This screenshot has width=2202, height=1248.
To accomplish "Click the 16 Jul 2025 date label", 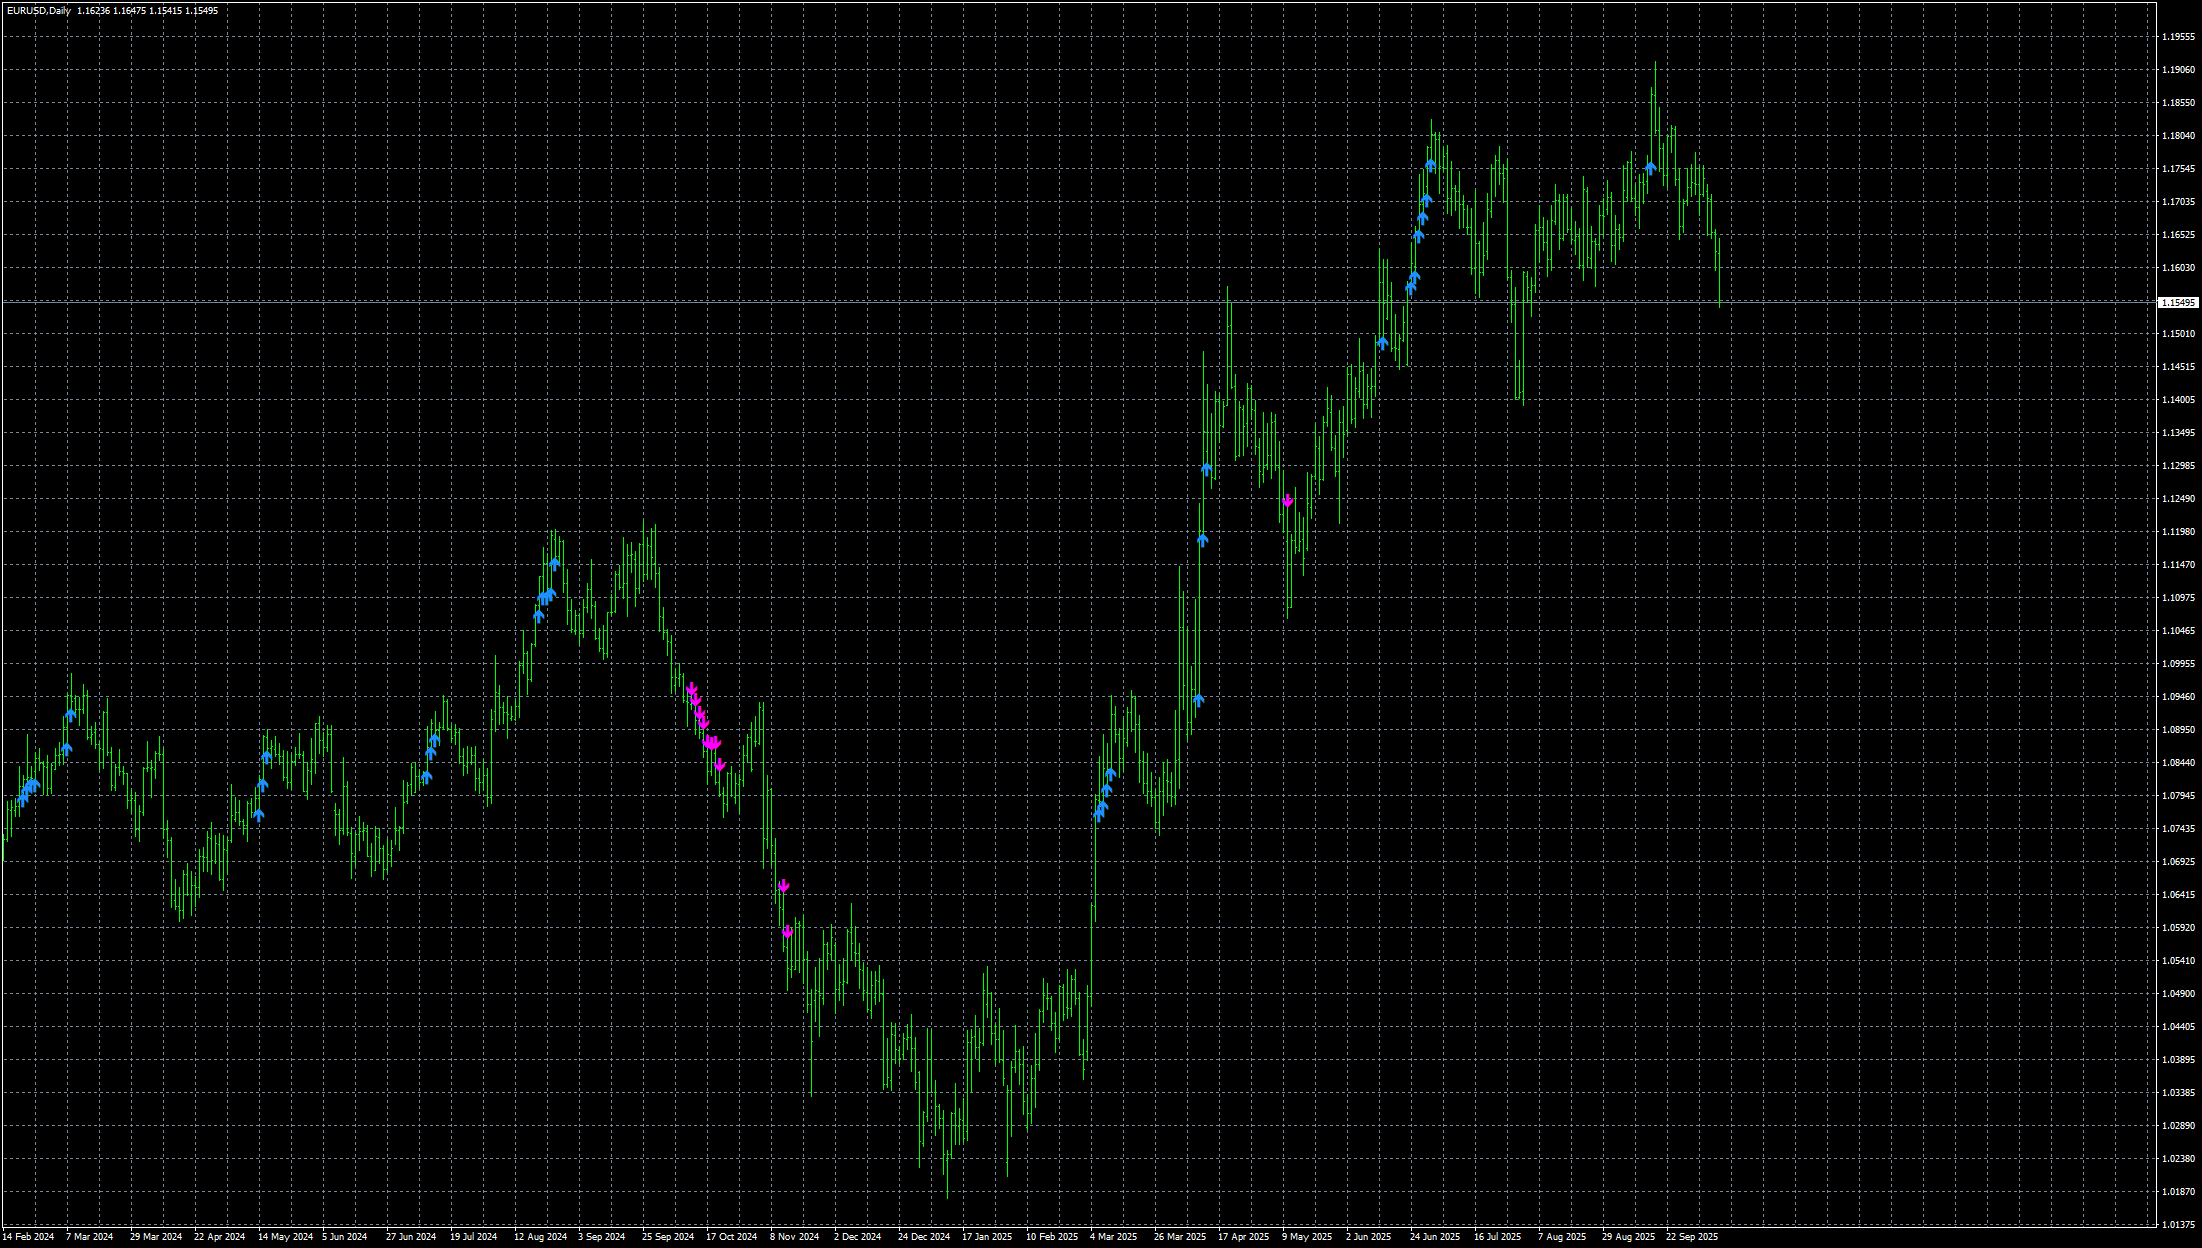I will [1497, 1237].
